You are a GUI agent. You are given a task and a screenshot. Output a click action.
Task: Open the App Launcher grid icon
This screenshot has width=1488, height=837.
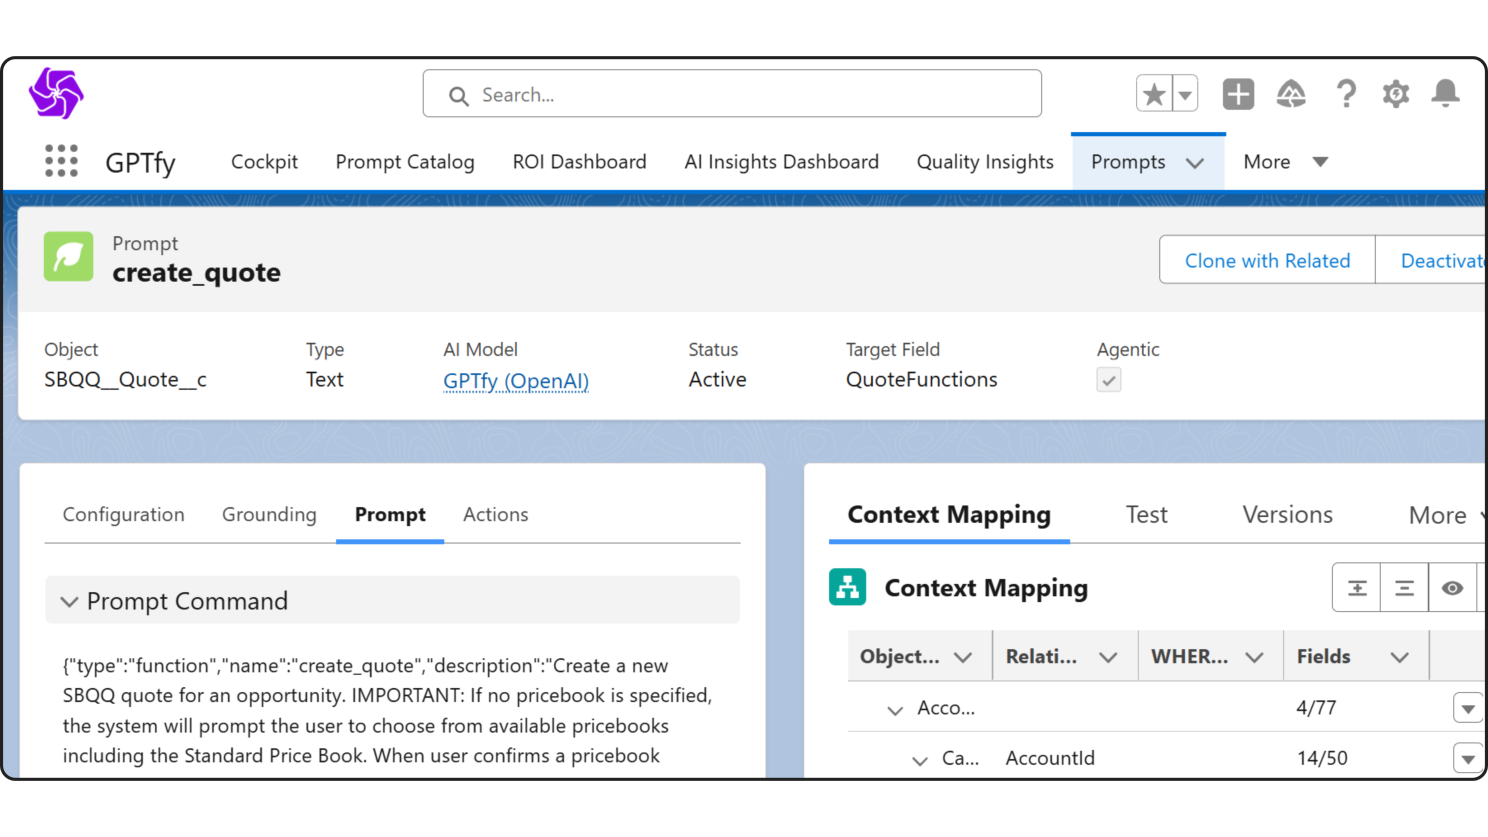click(x=61, y=161)
